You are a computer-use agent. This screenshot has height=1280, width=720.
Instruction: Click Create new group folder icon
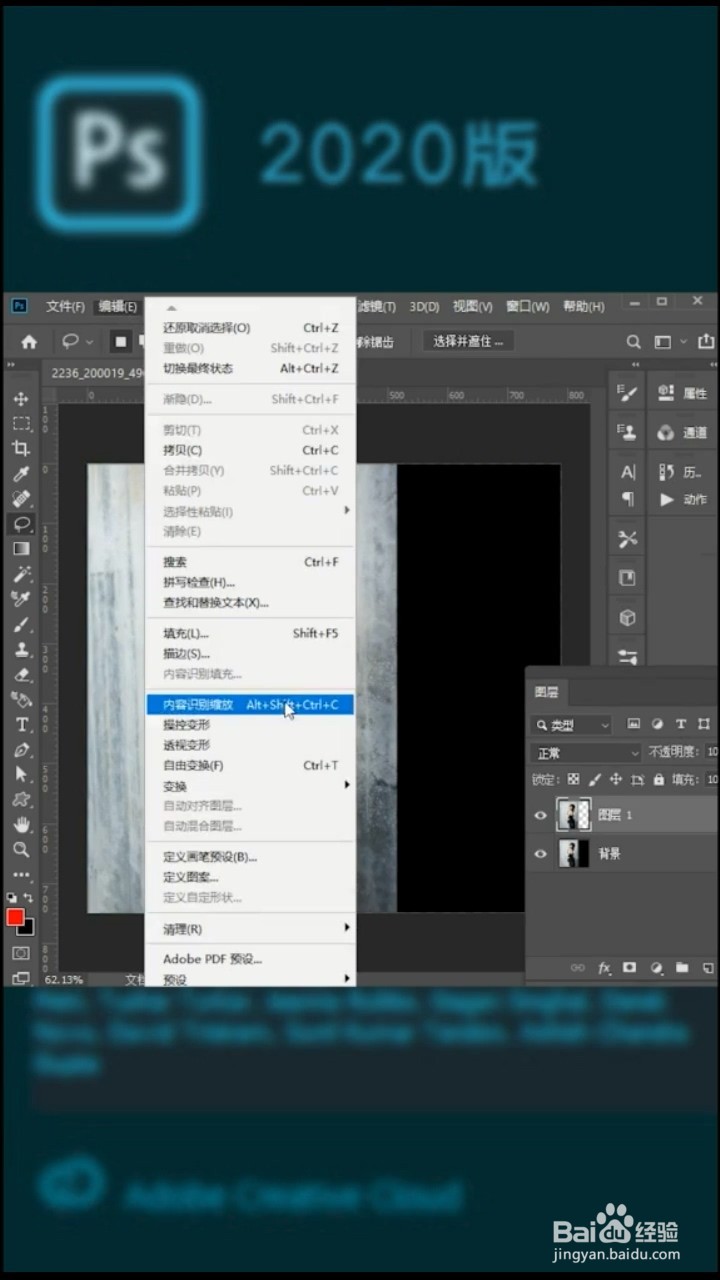682,968
